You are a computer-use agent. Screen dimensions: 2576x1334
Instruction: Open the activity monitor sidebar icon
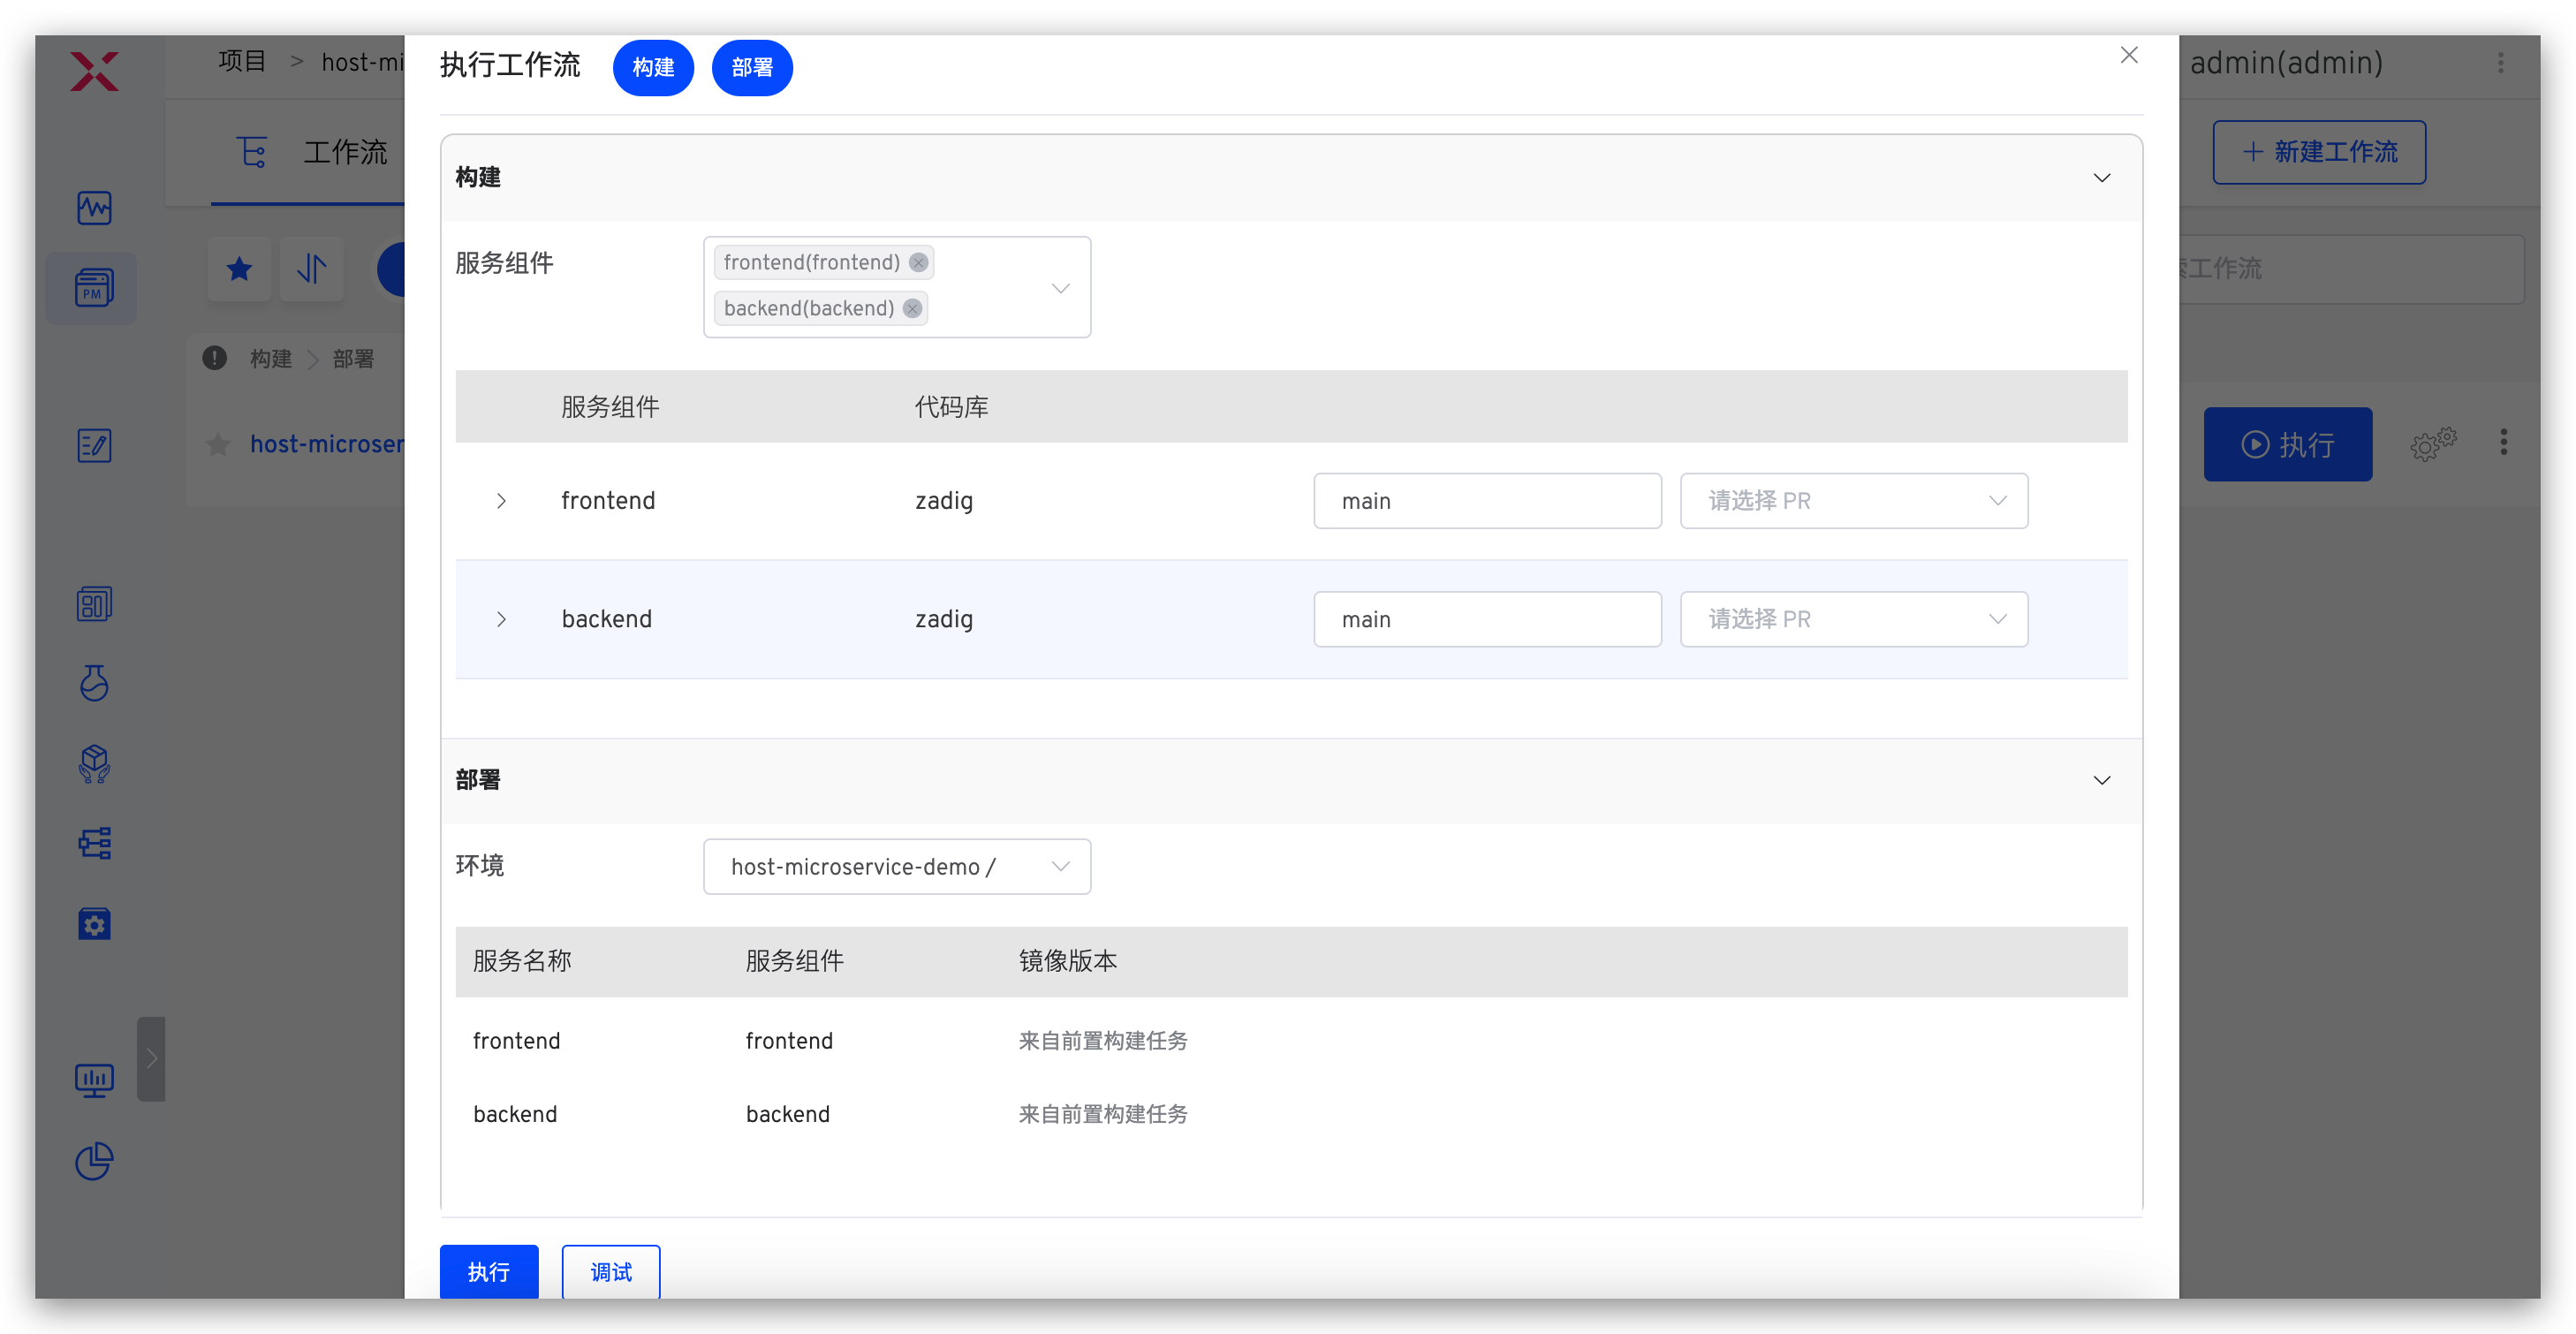[x=94, y=208]
